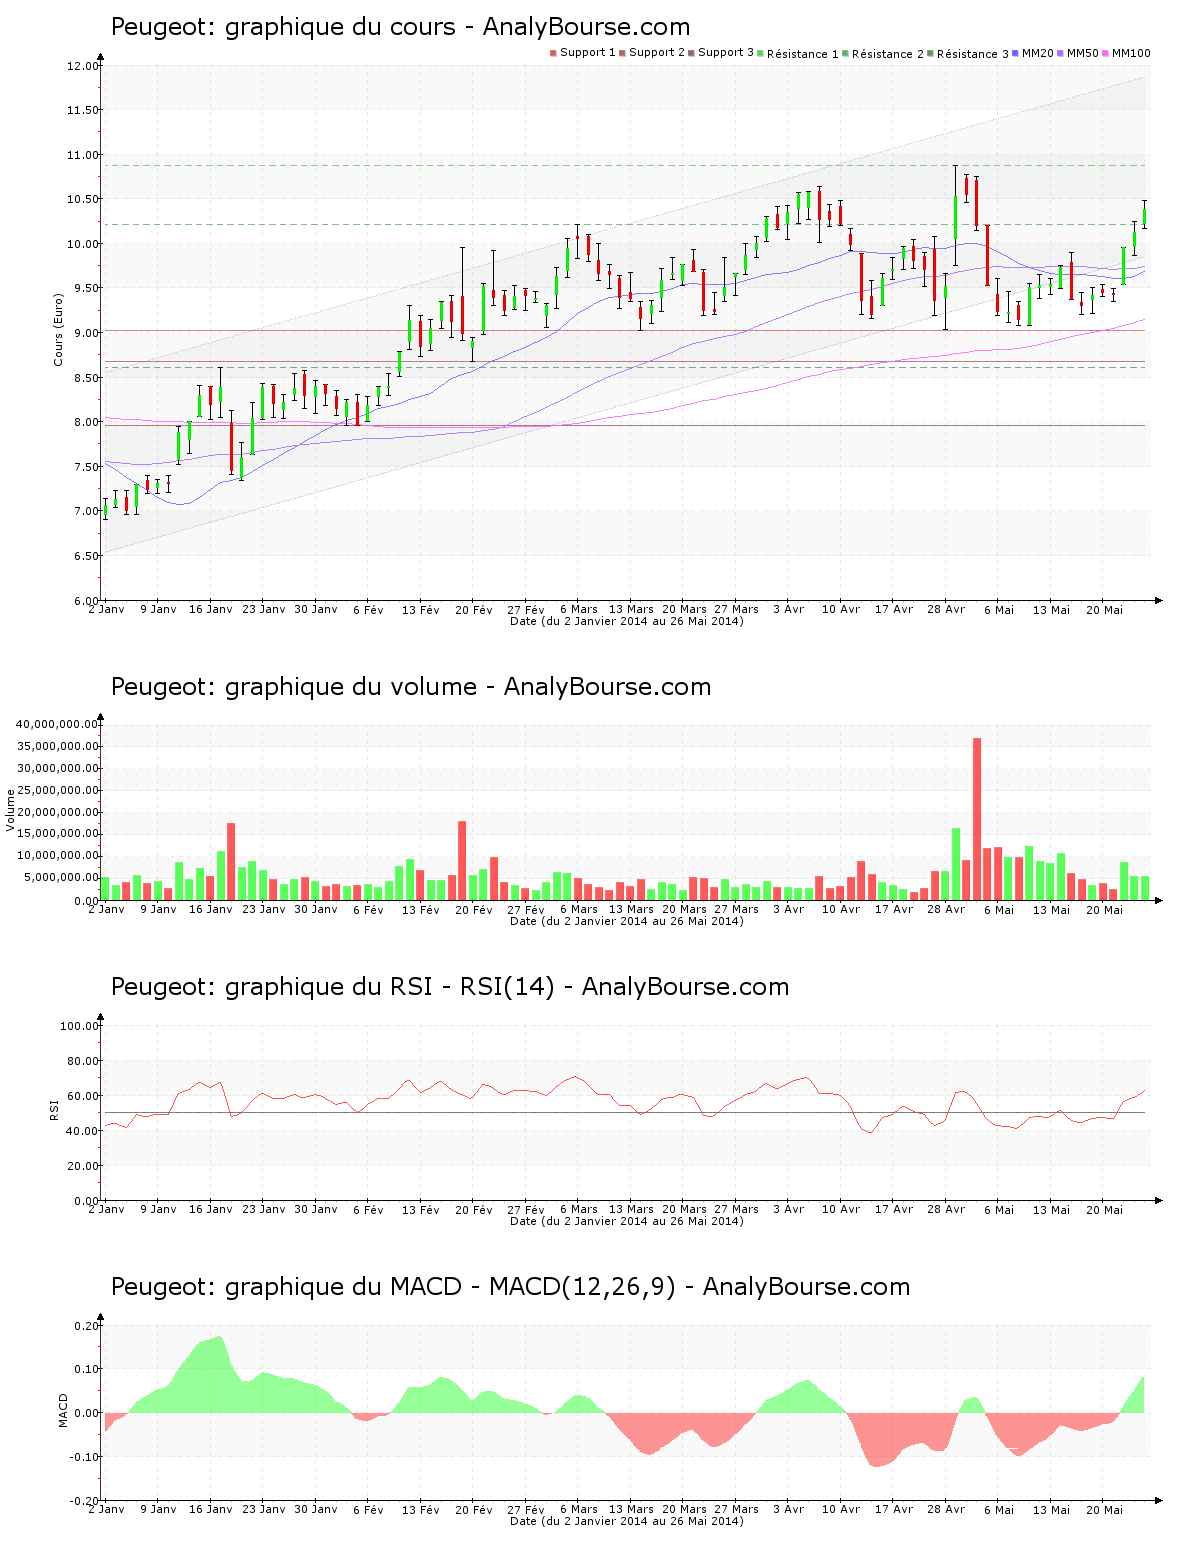Click the 'RSI' vertical axis label
Screen dimensions: 1200x1550
[x=55, y=1109]
